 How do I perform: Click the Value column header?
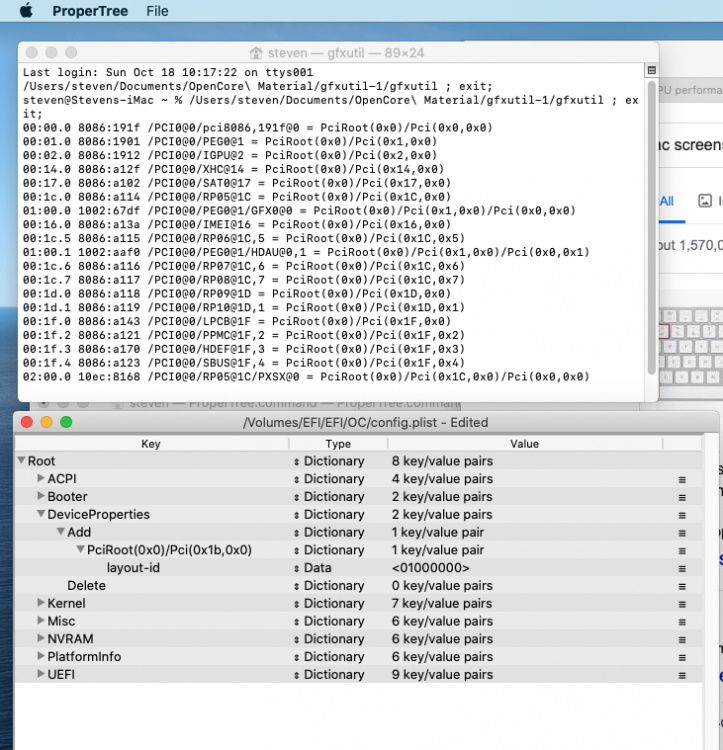point(525,443)
